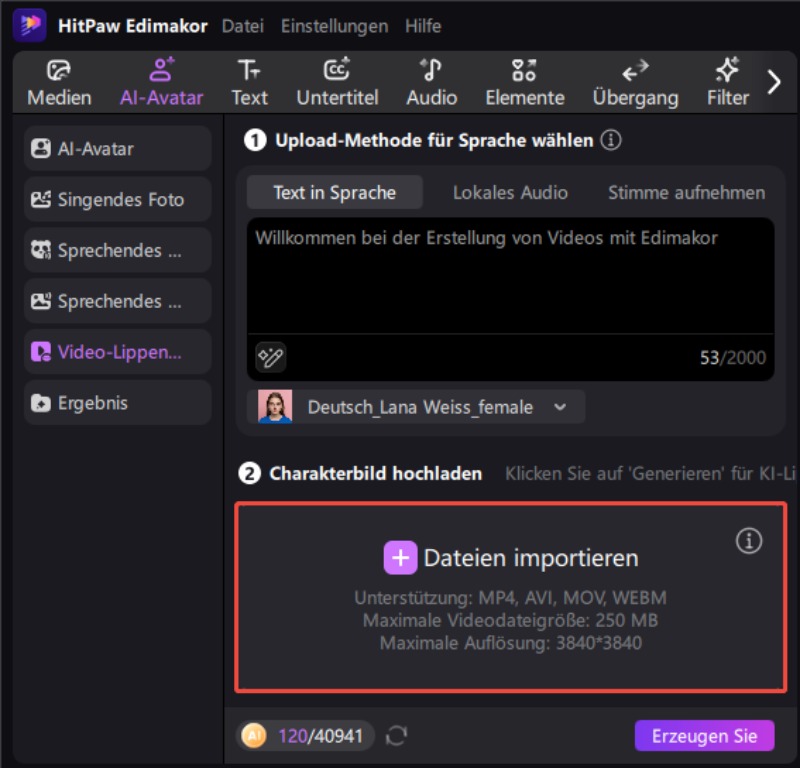Open the Medien toolbar section
Image resolution: width=800 pixels, height=768 pixels.
point(59,83)
